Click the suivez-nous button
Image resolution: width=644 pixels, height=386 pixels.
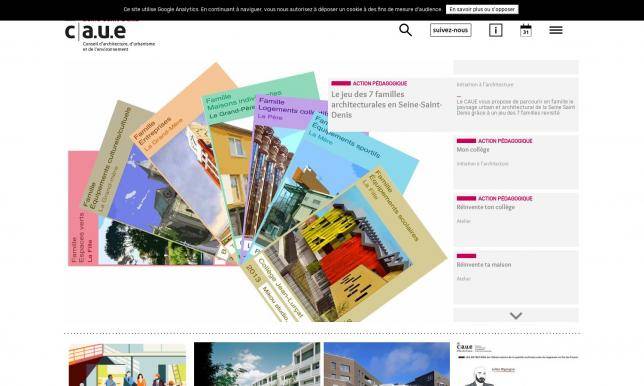pos(451,30)
